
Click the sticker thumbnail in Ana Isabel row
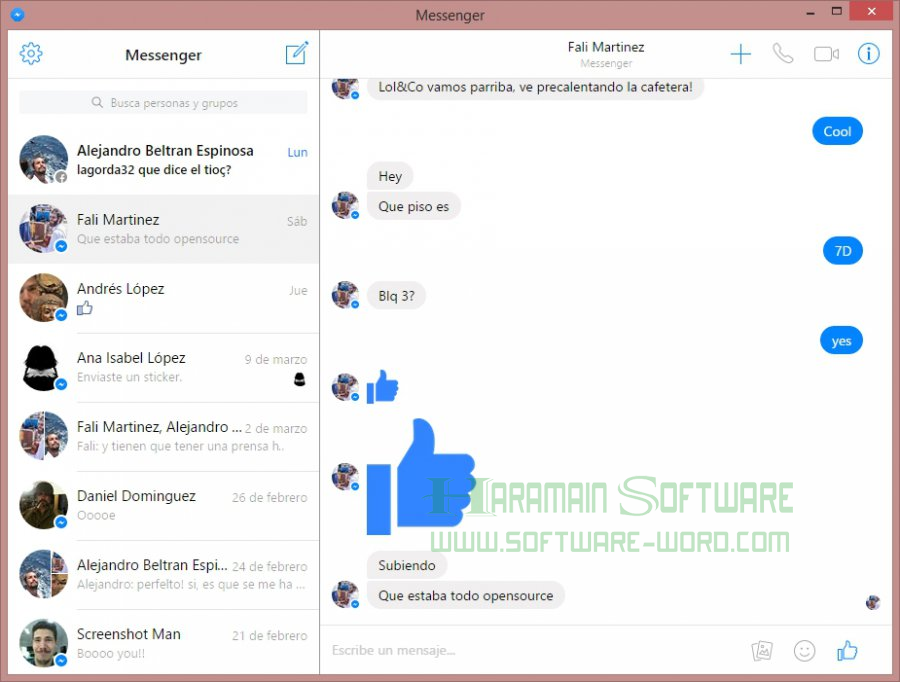click(300, 379)
